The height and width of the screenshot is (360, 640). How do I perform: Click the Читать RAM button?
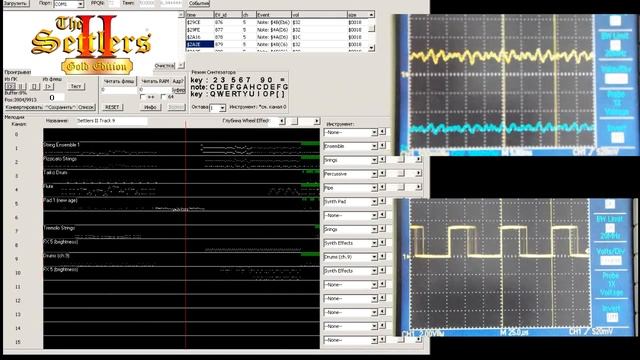pyautogui.click(x=155, y=81)
